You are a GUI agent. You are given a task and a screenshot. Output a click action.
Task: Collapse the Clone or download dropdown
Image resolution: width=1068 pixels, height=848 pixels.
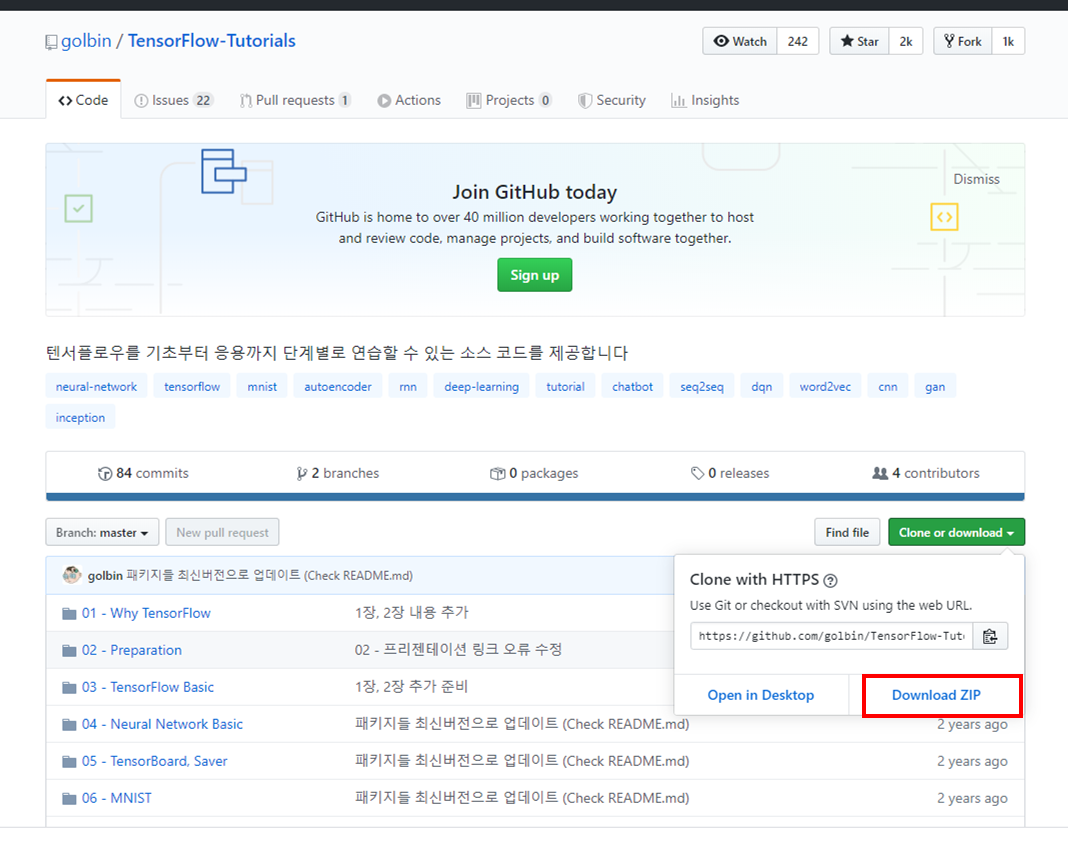tap(956, 533)
